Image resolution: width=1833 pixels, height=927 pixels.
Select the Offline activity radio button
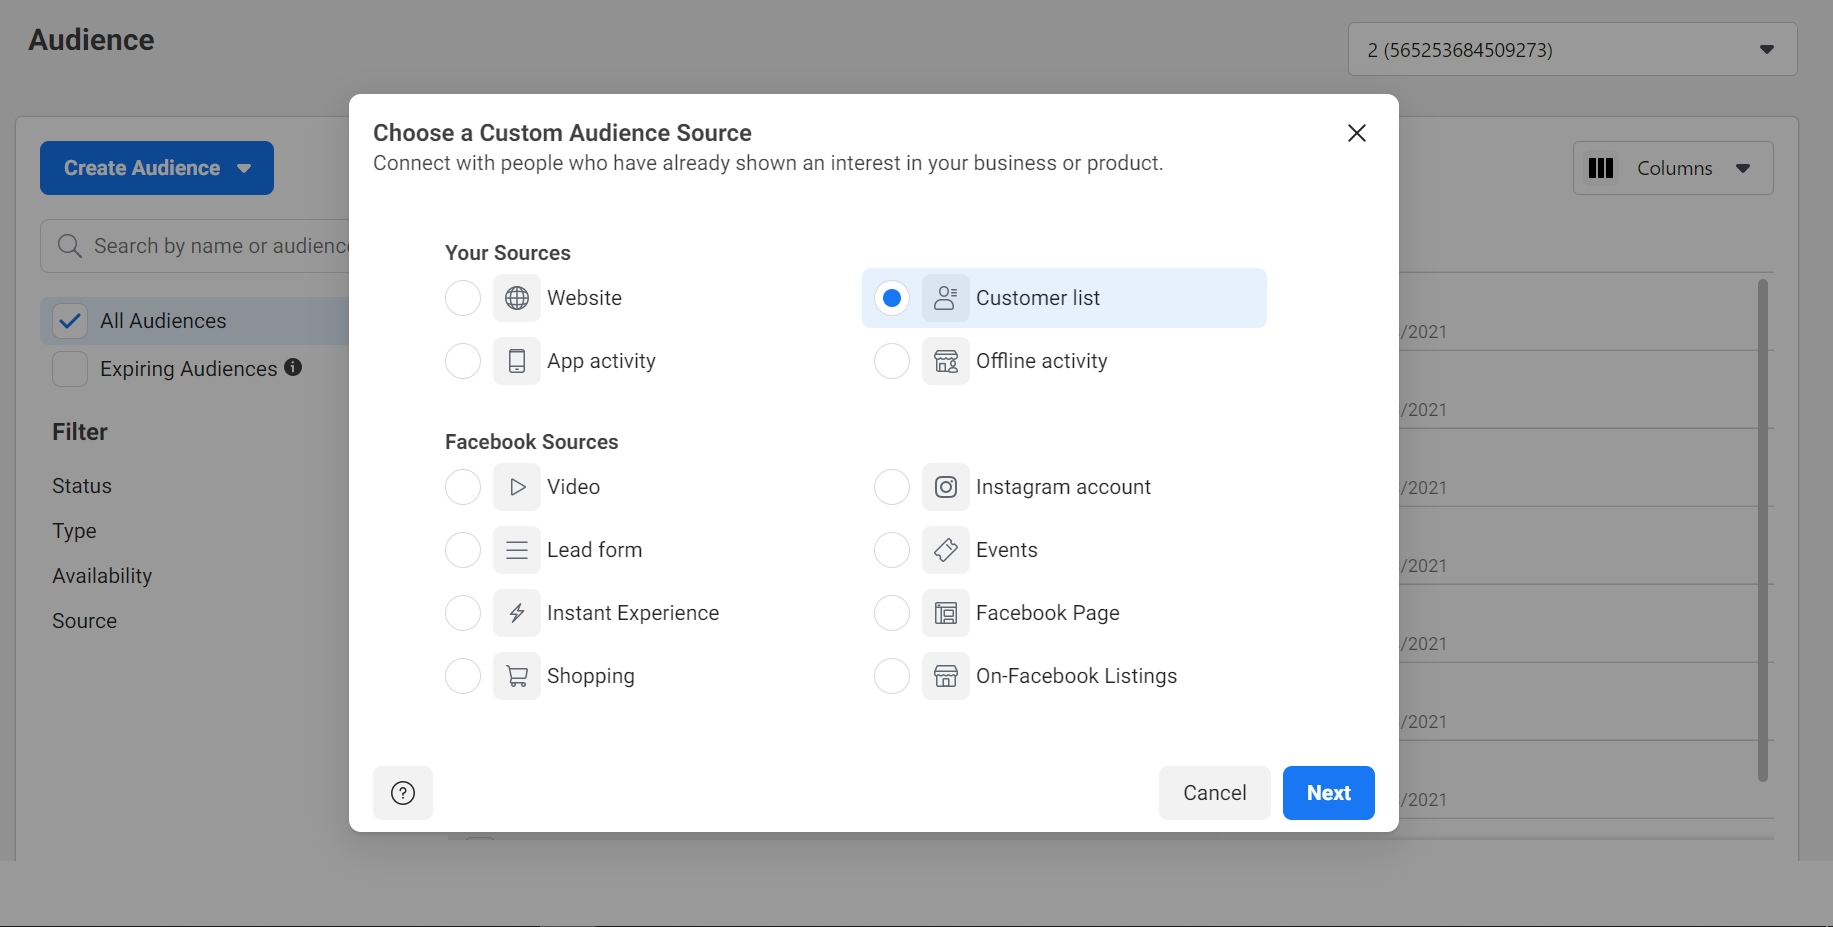(x=892, y=361)
